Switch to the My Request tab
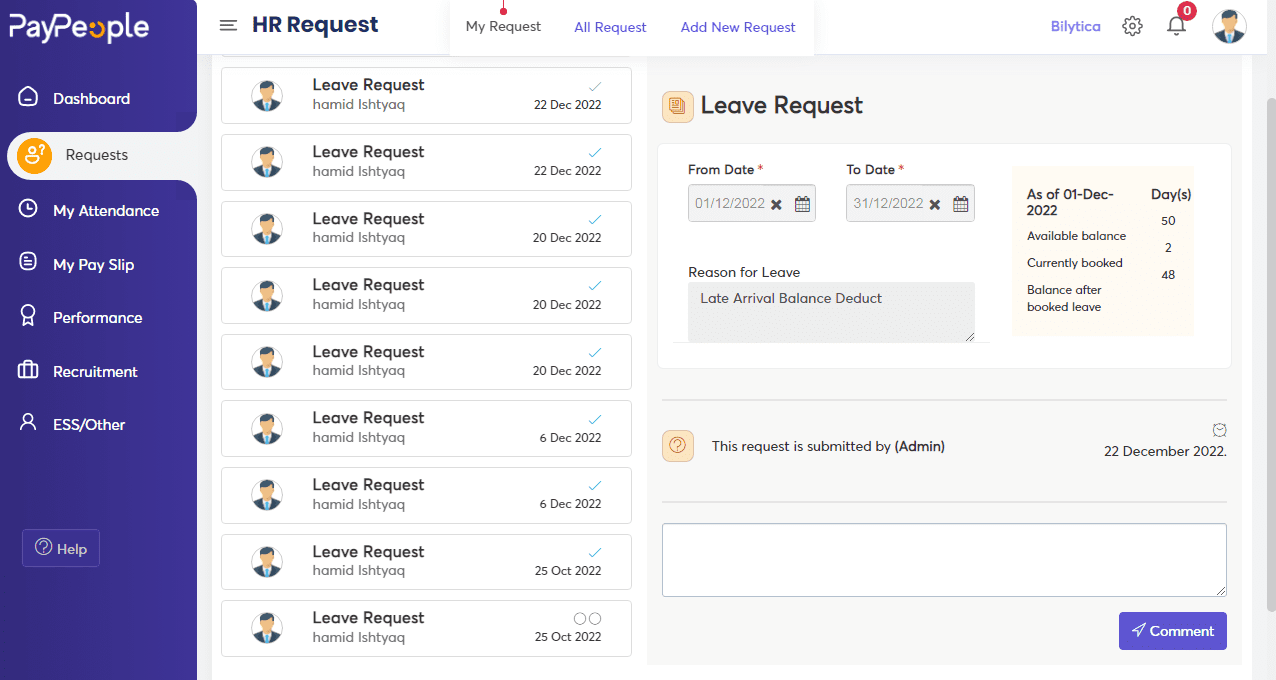The height and width of the screenshot is (680, 1276). (x=503, y=27)
